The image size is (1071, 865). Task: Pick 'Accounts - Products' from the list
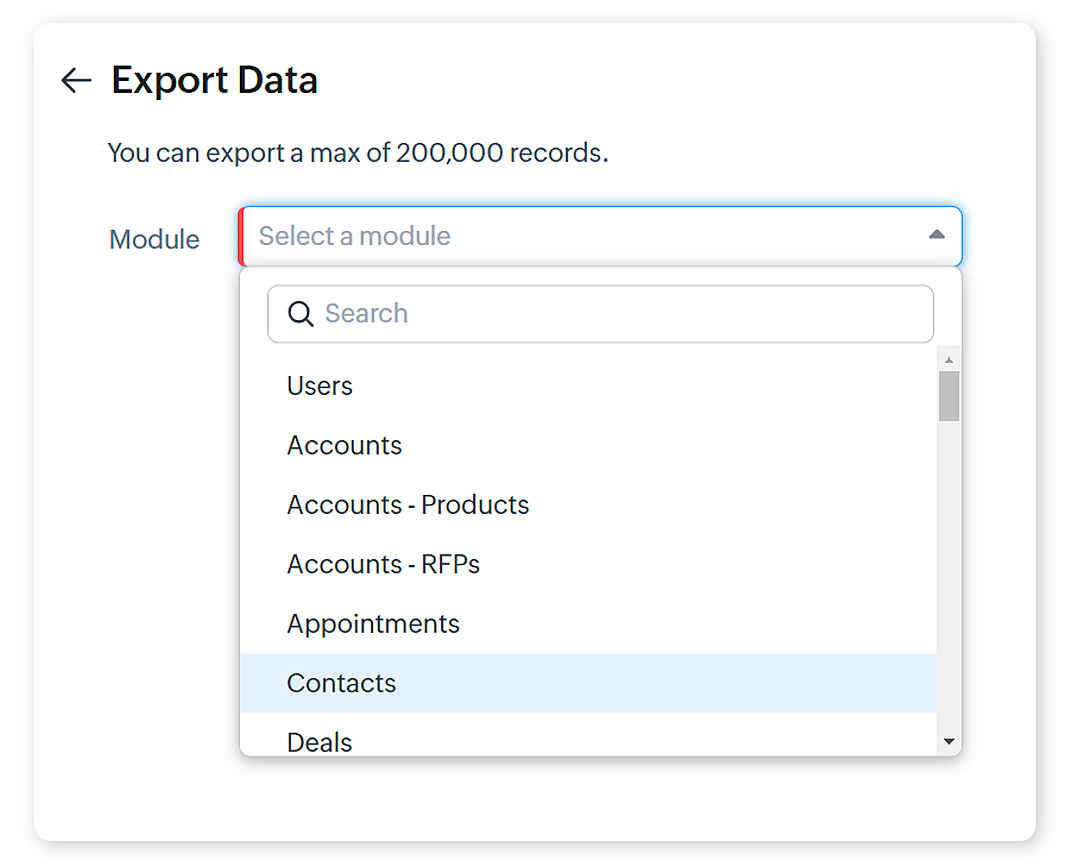tap(408, 505)
